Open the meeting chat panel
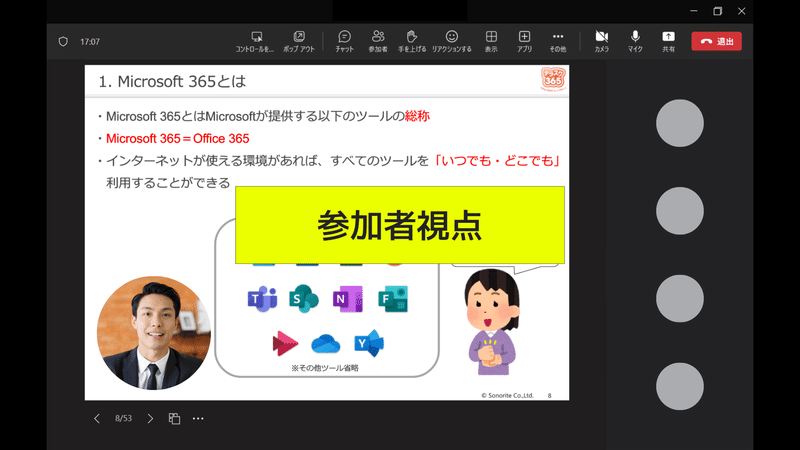Image resolution: width=800 pixels, height=450 pixels. (x=344, y=42)
